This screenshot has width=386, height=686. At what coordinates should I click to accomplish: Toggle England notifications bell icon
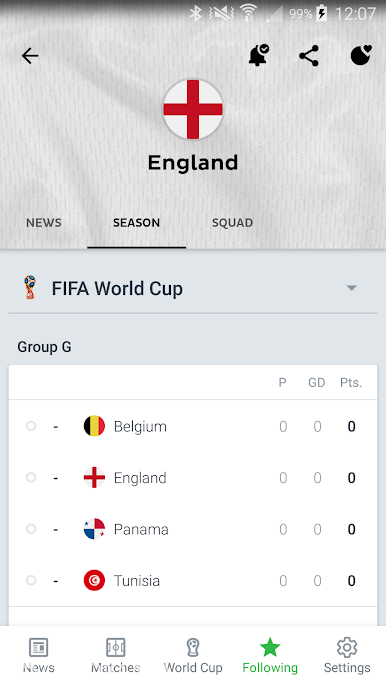pos(259,56)
